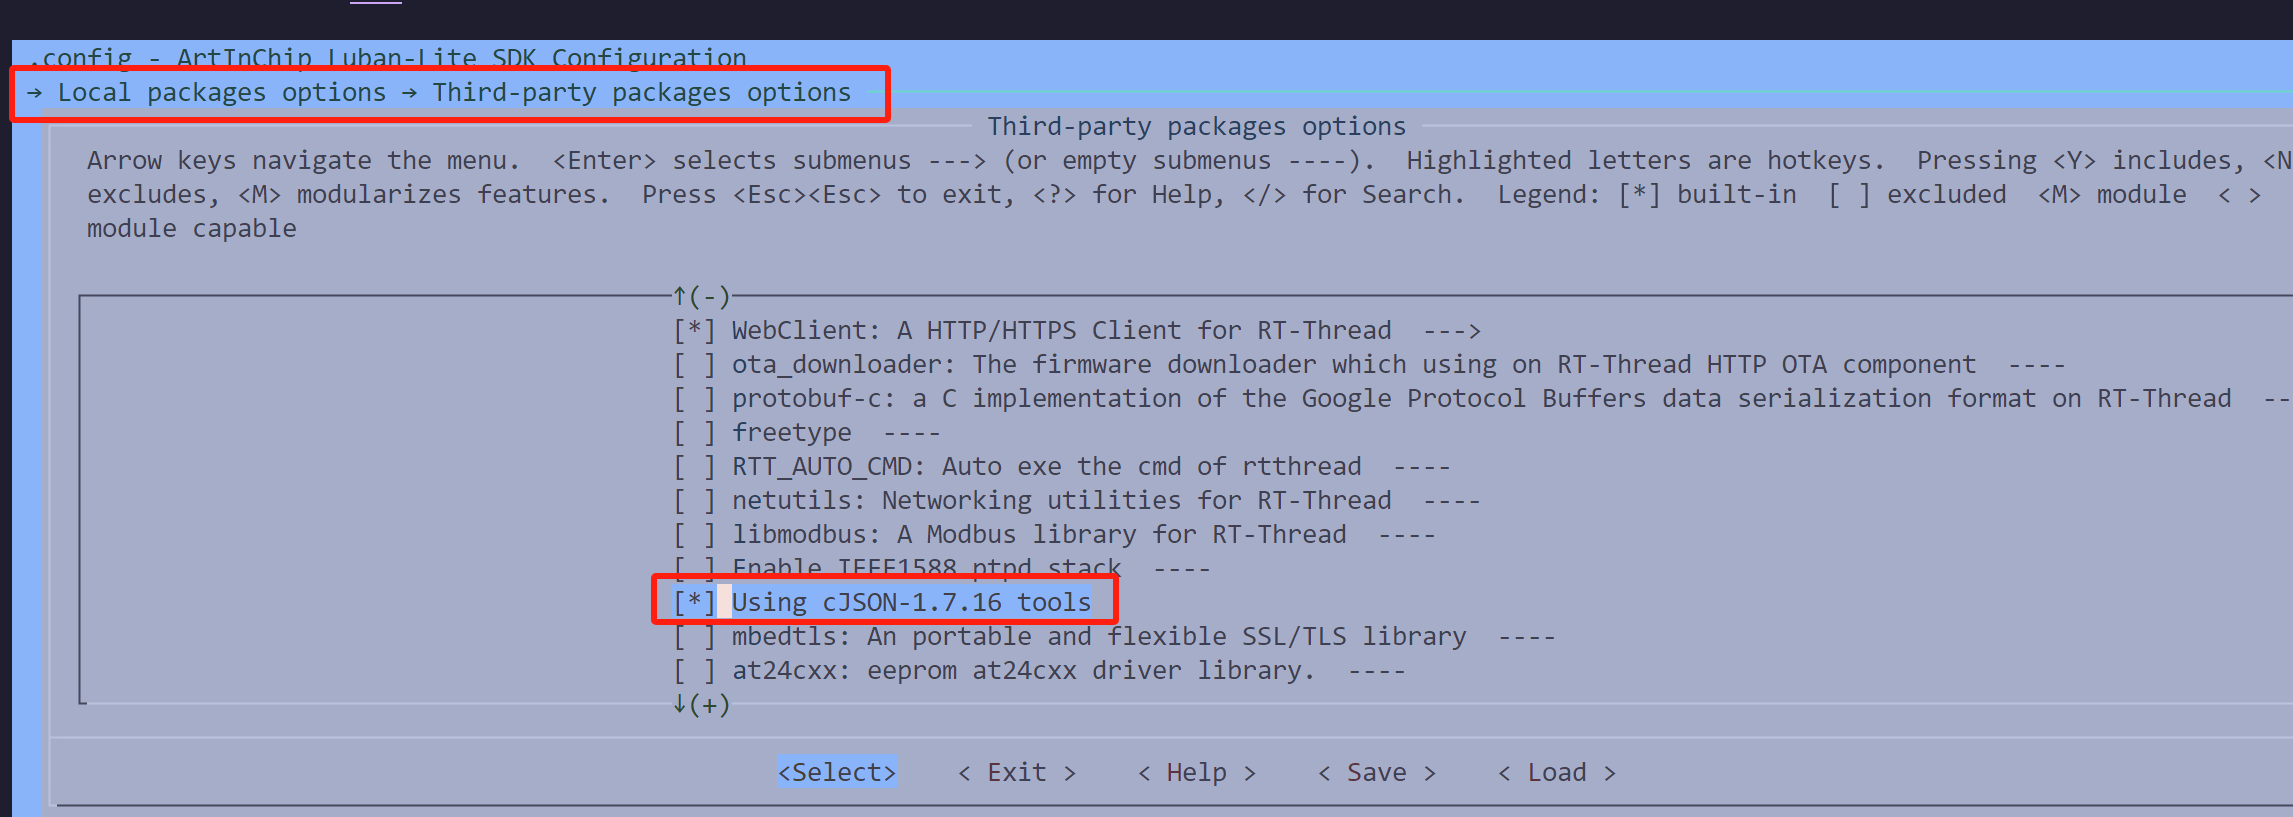Enable the freetype package checkbox
Screen dimensions: 2293x817
coord(694,433)
